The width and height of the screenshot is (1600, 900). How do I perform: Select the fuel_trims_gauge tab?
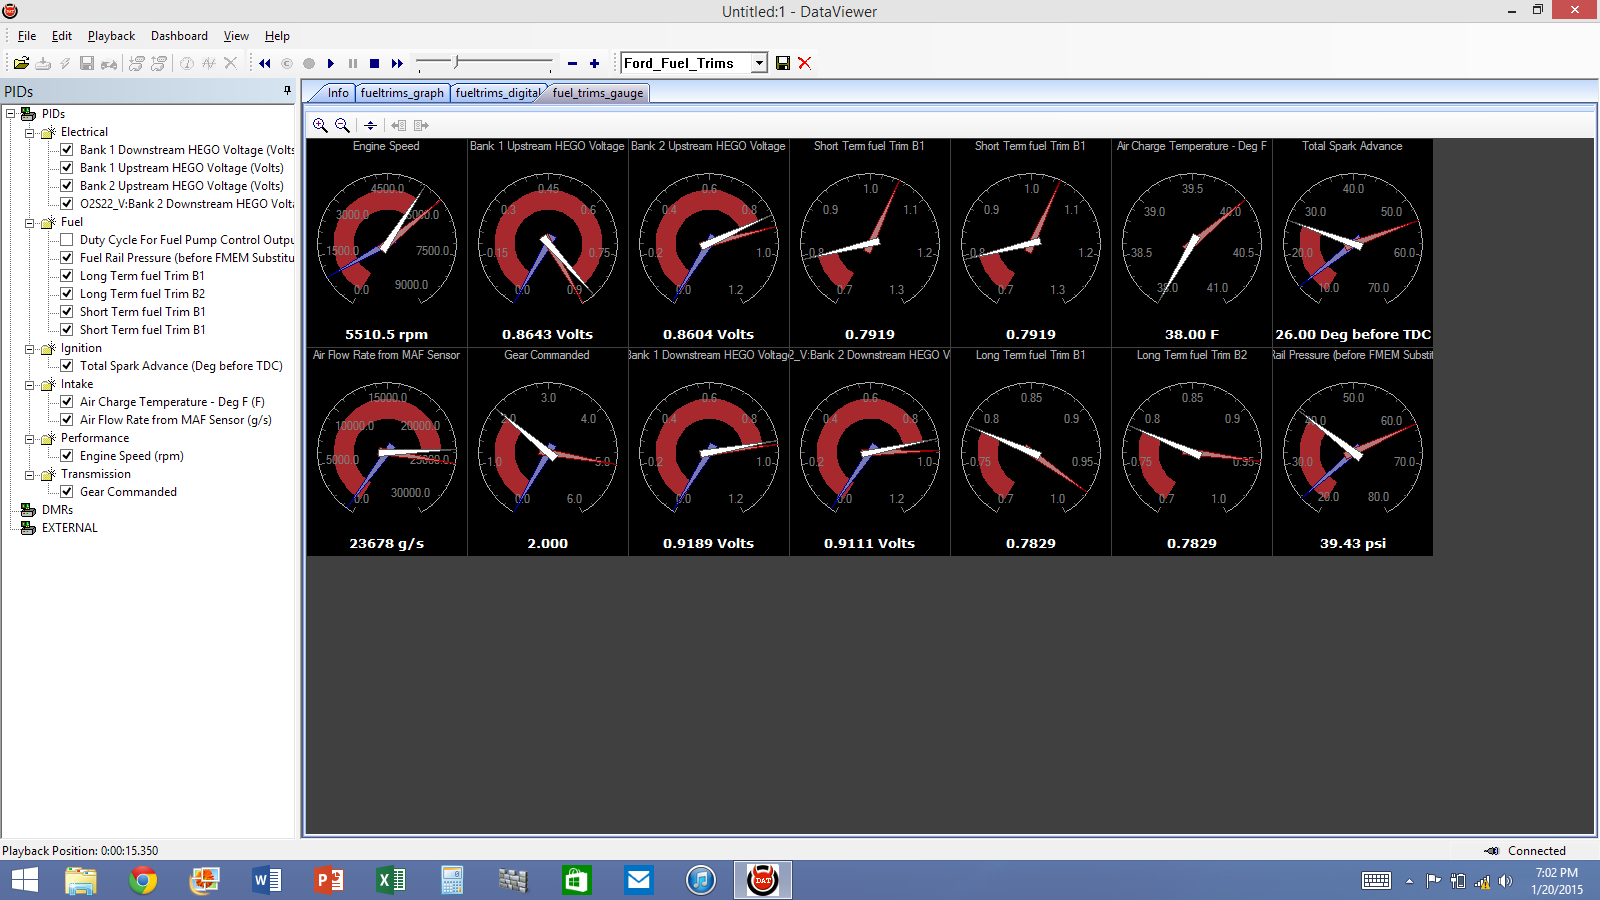(x=598, y=93)
